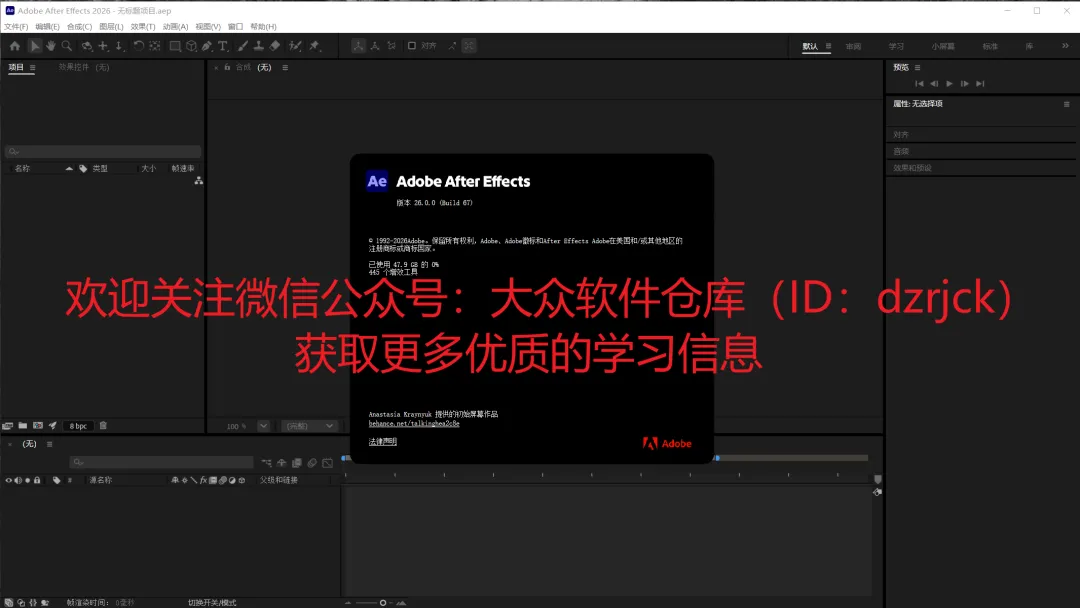Click the eye video visibility column header
The image size is (1080, 608).
click(8, 480)
